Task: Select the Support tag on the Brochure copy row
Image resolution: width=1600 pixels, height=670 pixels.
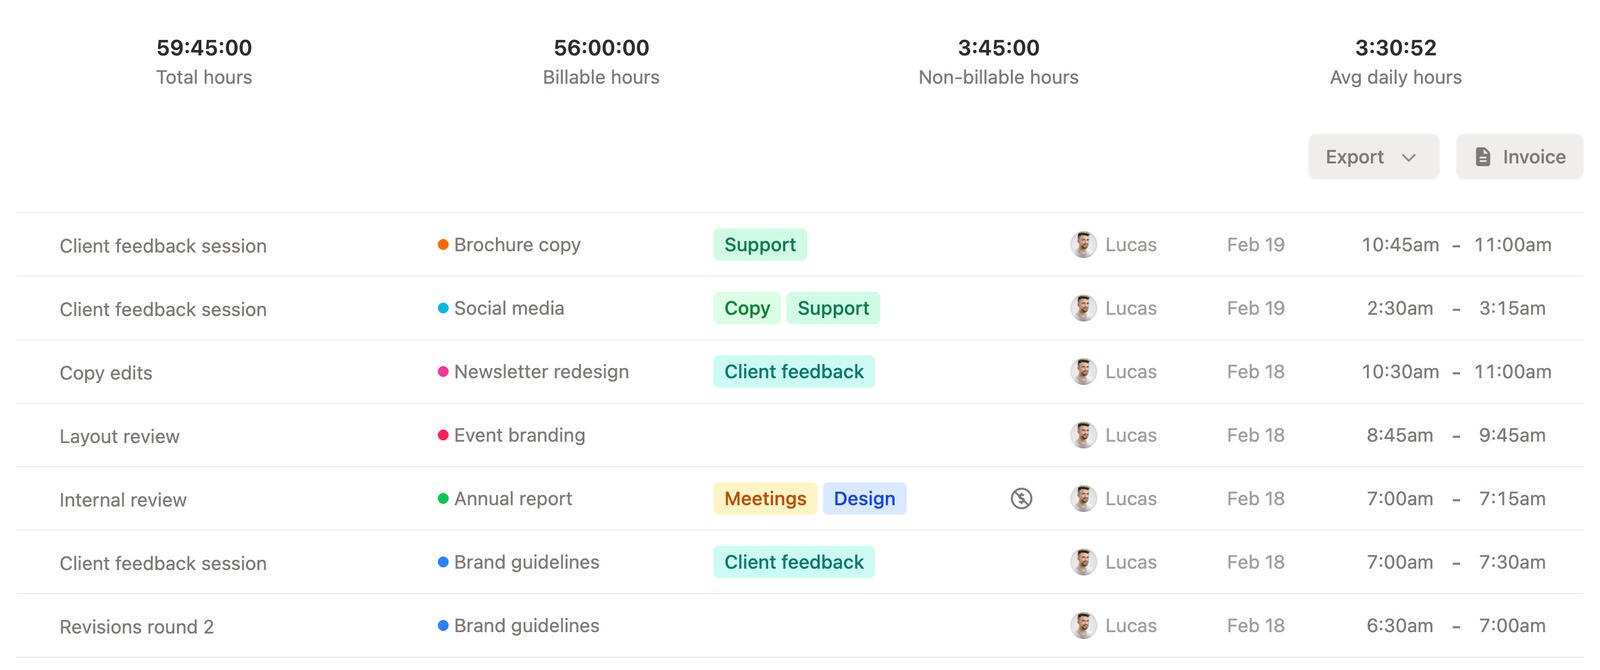Action: click(759, 244)
